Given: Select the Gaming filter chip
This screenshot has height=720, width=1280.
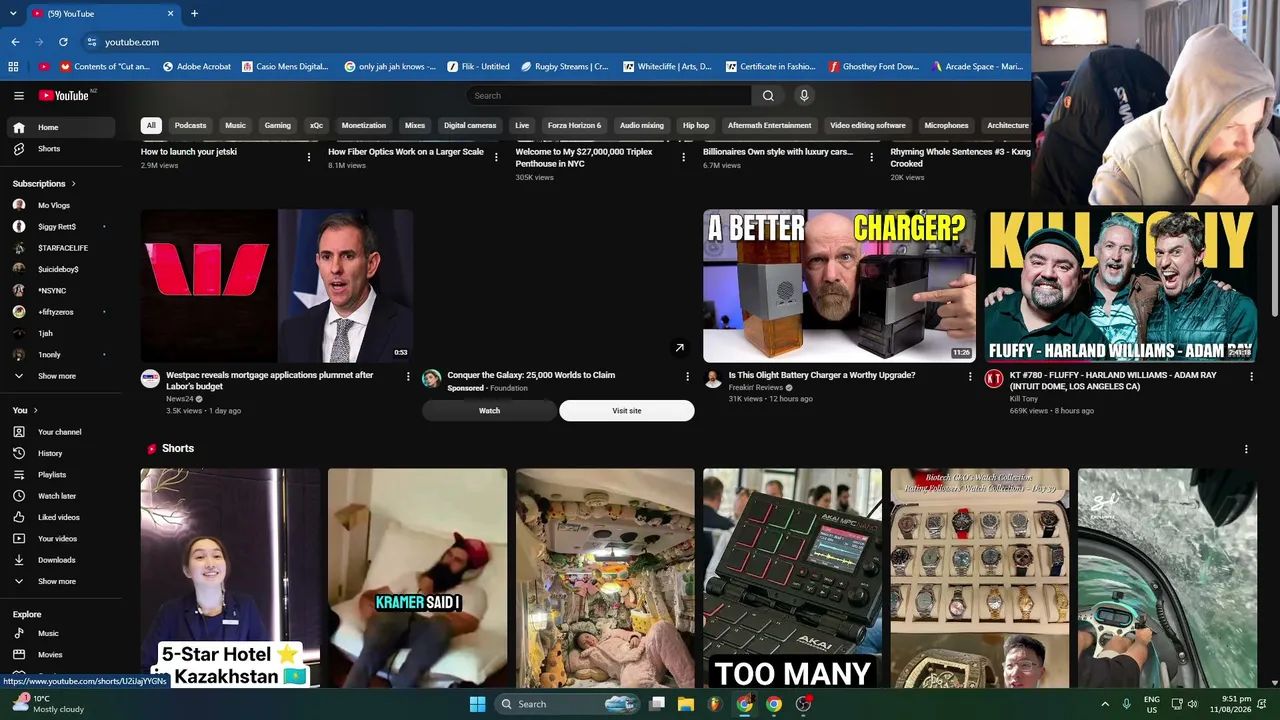Looking at the screenshot, I should pos(278,125).
